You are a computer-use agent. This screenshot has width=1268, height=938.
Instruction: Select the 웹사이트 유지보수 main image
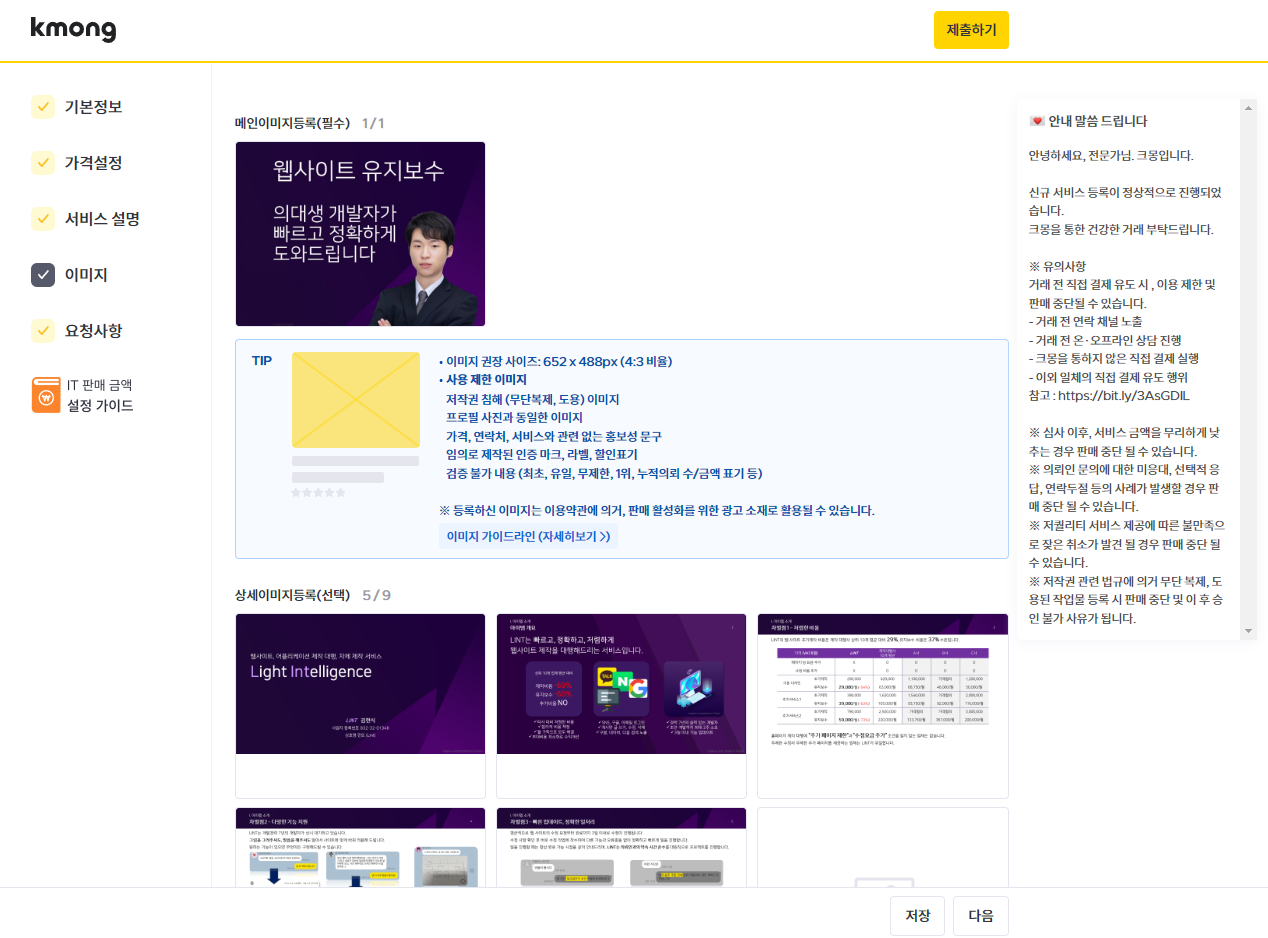[x=360, y=234]
